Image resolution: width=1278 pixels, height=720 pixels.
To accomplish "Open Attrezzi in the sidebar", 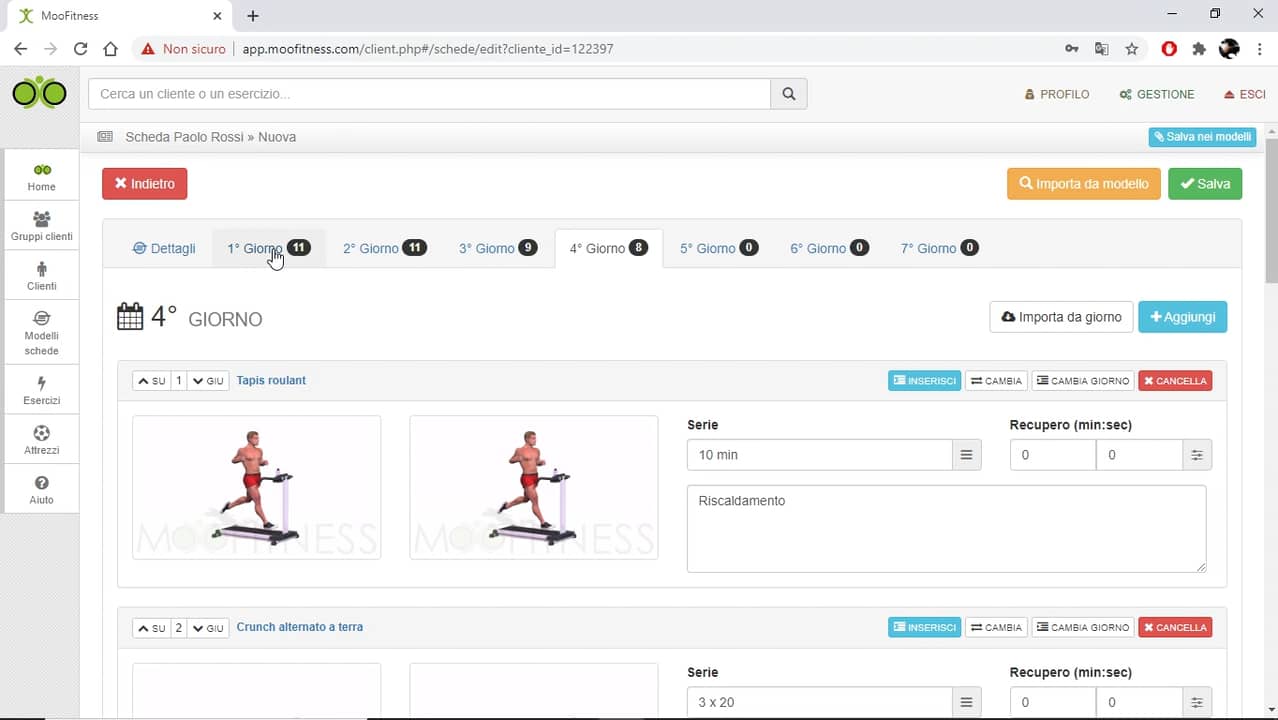I will (x=42, y=440).
